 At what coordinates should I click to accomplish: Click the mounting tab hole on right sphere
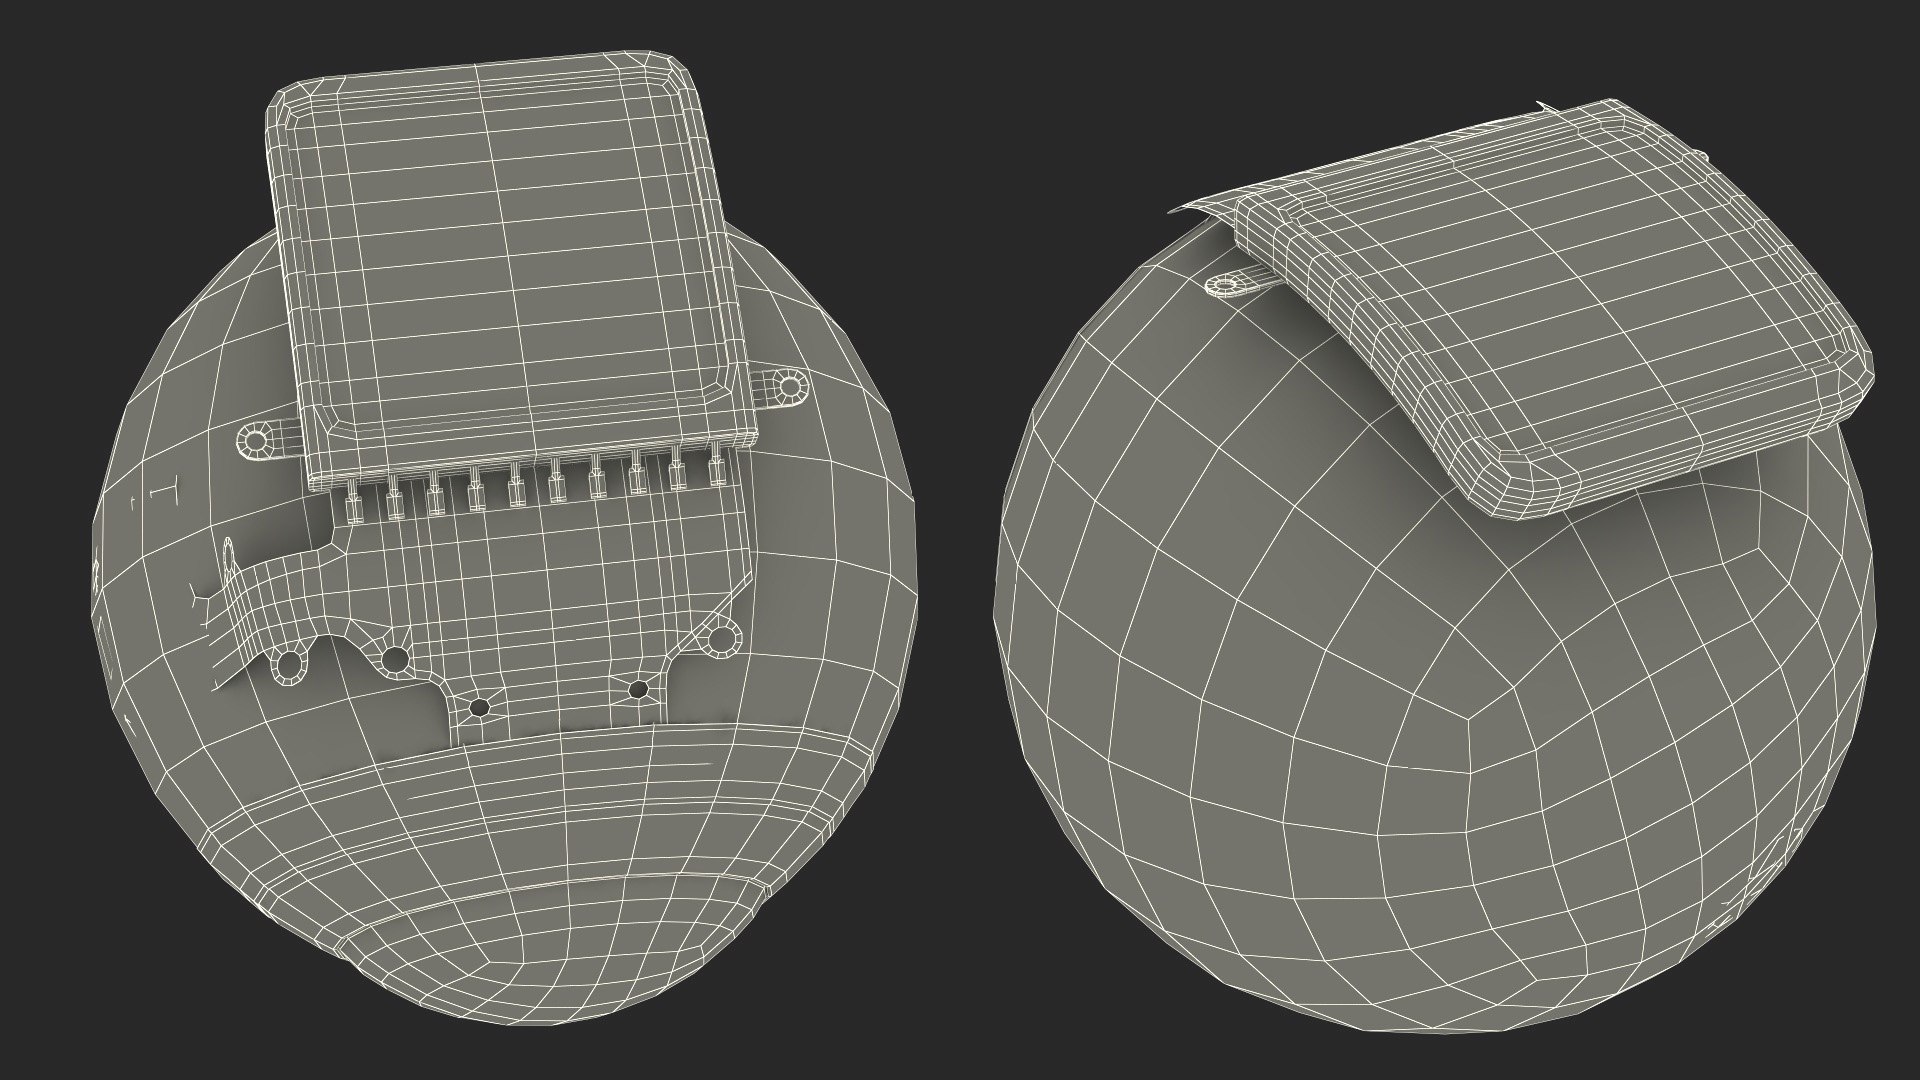coord(1223,287)
